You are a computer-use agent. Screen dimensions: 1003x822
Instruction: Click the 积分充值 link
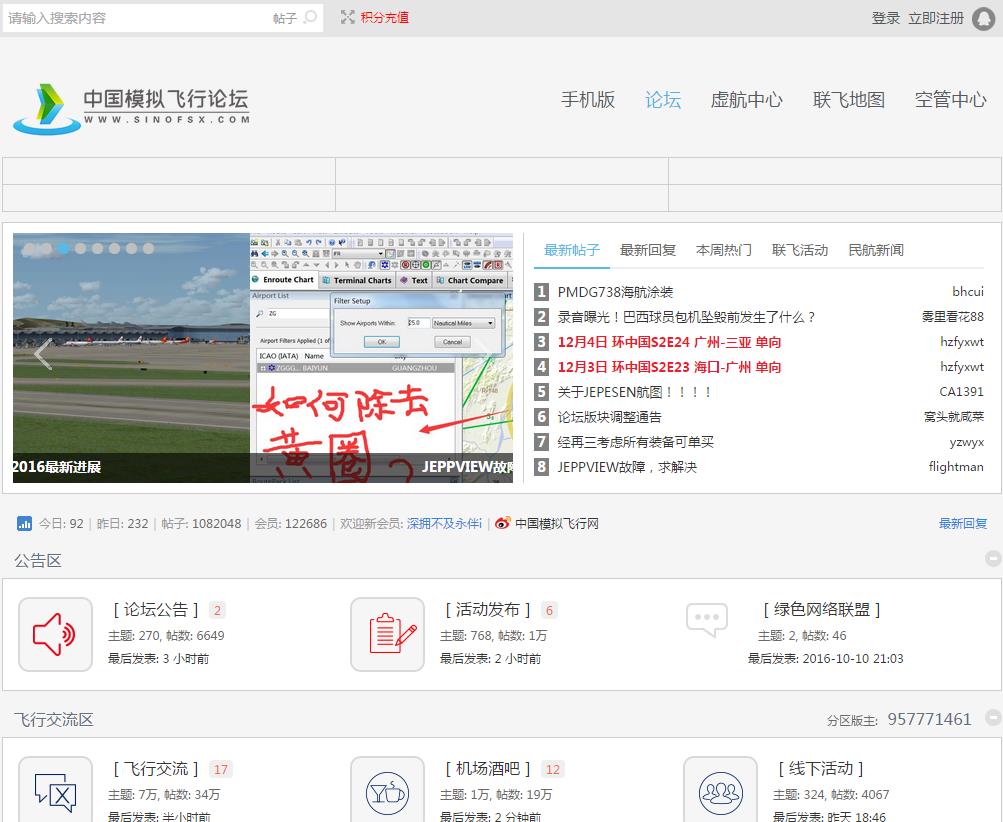coord(384,17)
